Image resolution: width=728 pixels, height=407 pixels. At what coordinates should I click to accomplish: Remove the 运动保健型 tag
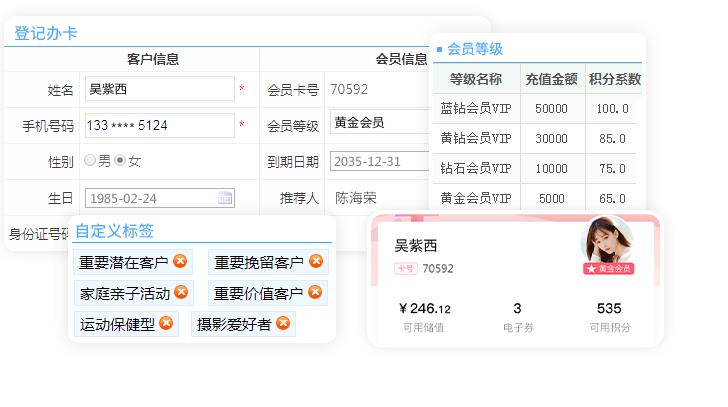tap(166, 324)
